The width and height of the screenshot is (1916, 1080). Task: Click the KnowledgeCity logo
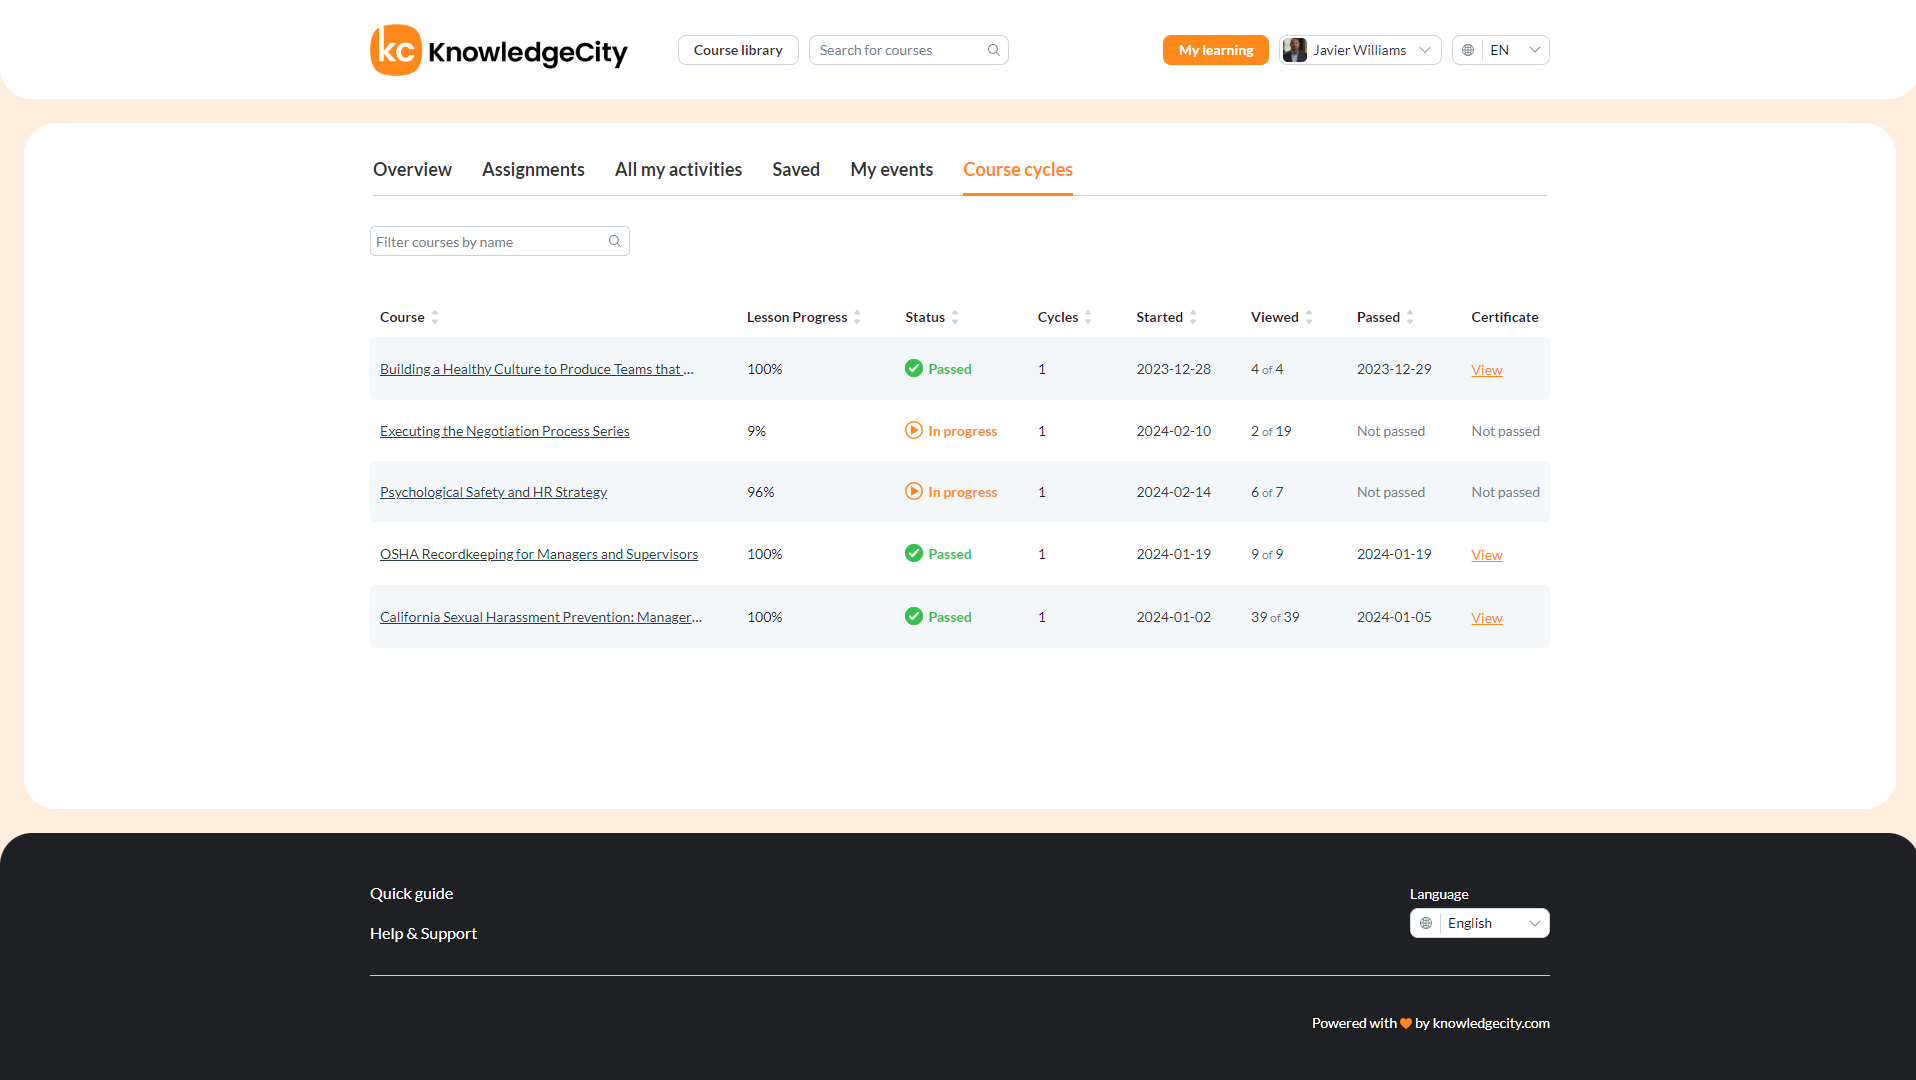497,50
